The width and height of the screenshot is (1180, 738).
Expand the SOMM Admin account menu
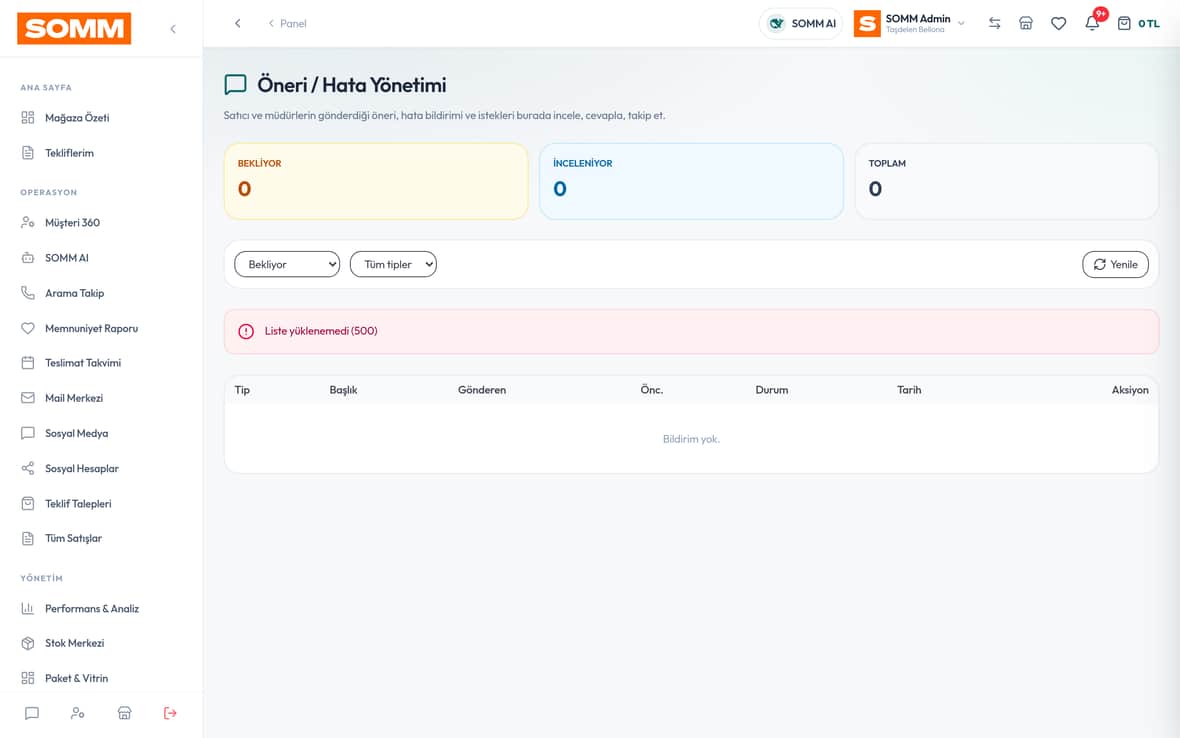(x=910, y=23)
